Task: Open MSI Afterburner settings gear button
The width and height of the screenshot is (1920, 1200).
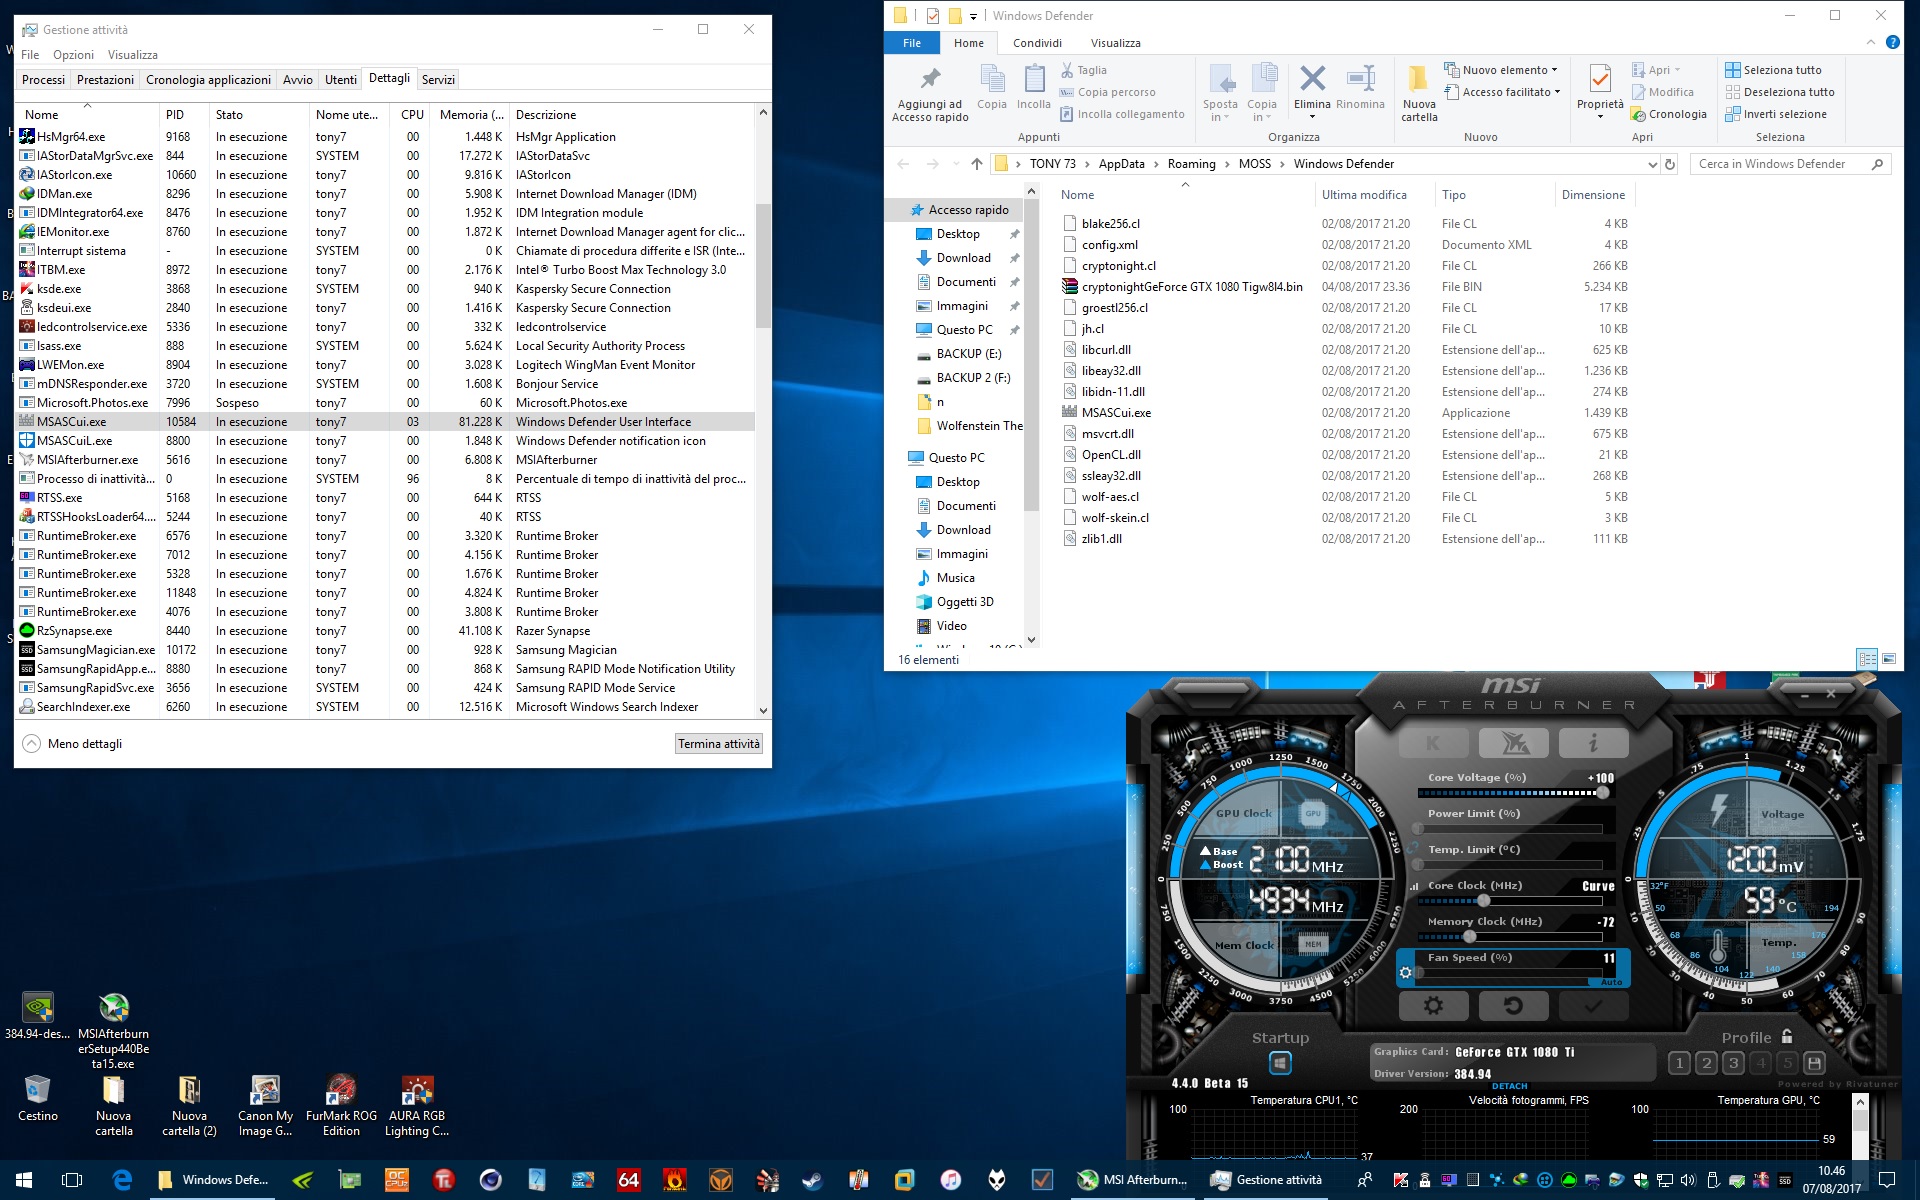Action: point(1433,1005)
